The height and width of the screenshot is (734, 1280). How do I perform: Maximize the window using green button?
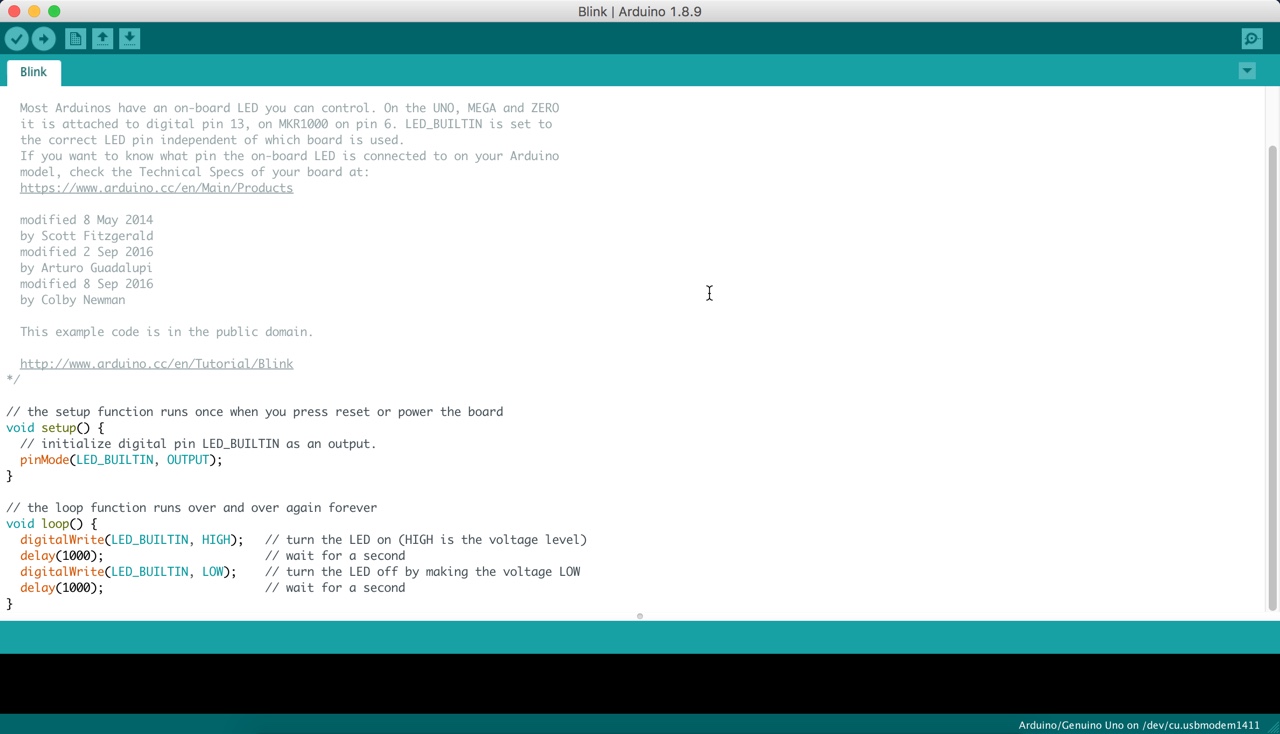(54, 11)
